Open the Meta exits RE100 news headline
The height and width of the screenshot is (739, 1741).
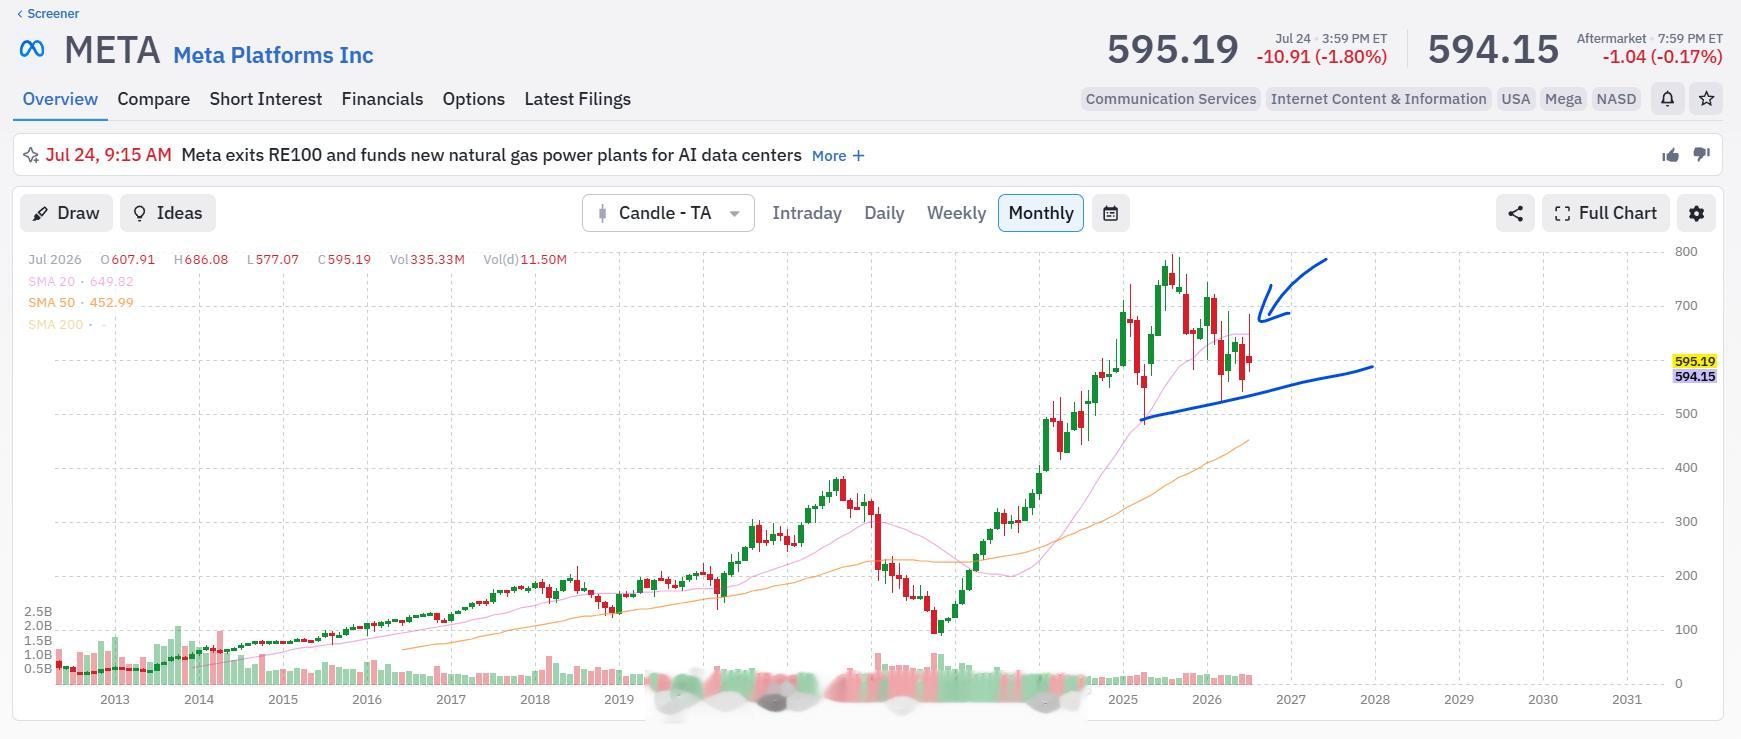click(491, 155)
